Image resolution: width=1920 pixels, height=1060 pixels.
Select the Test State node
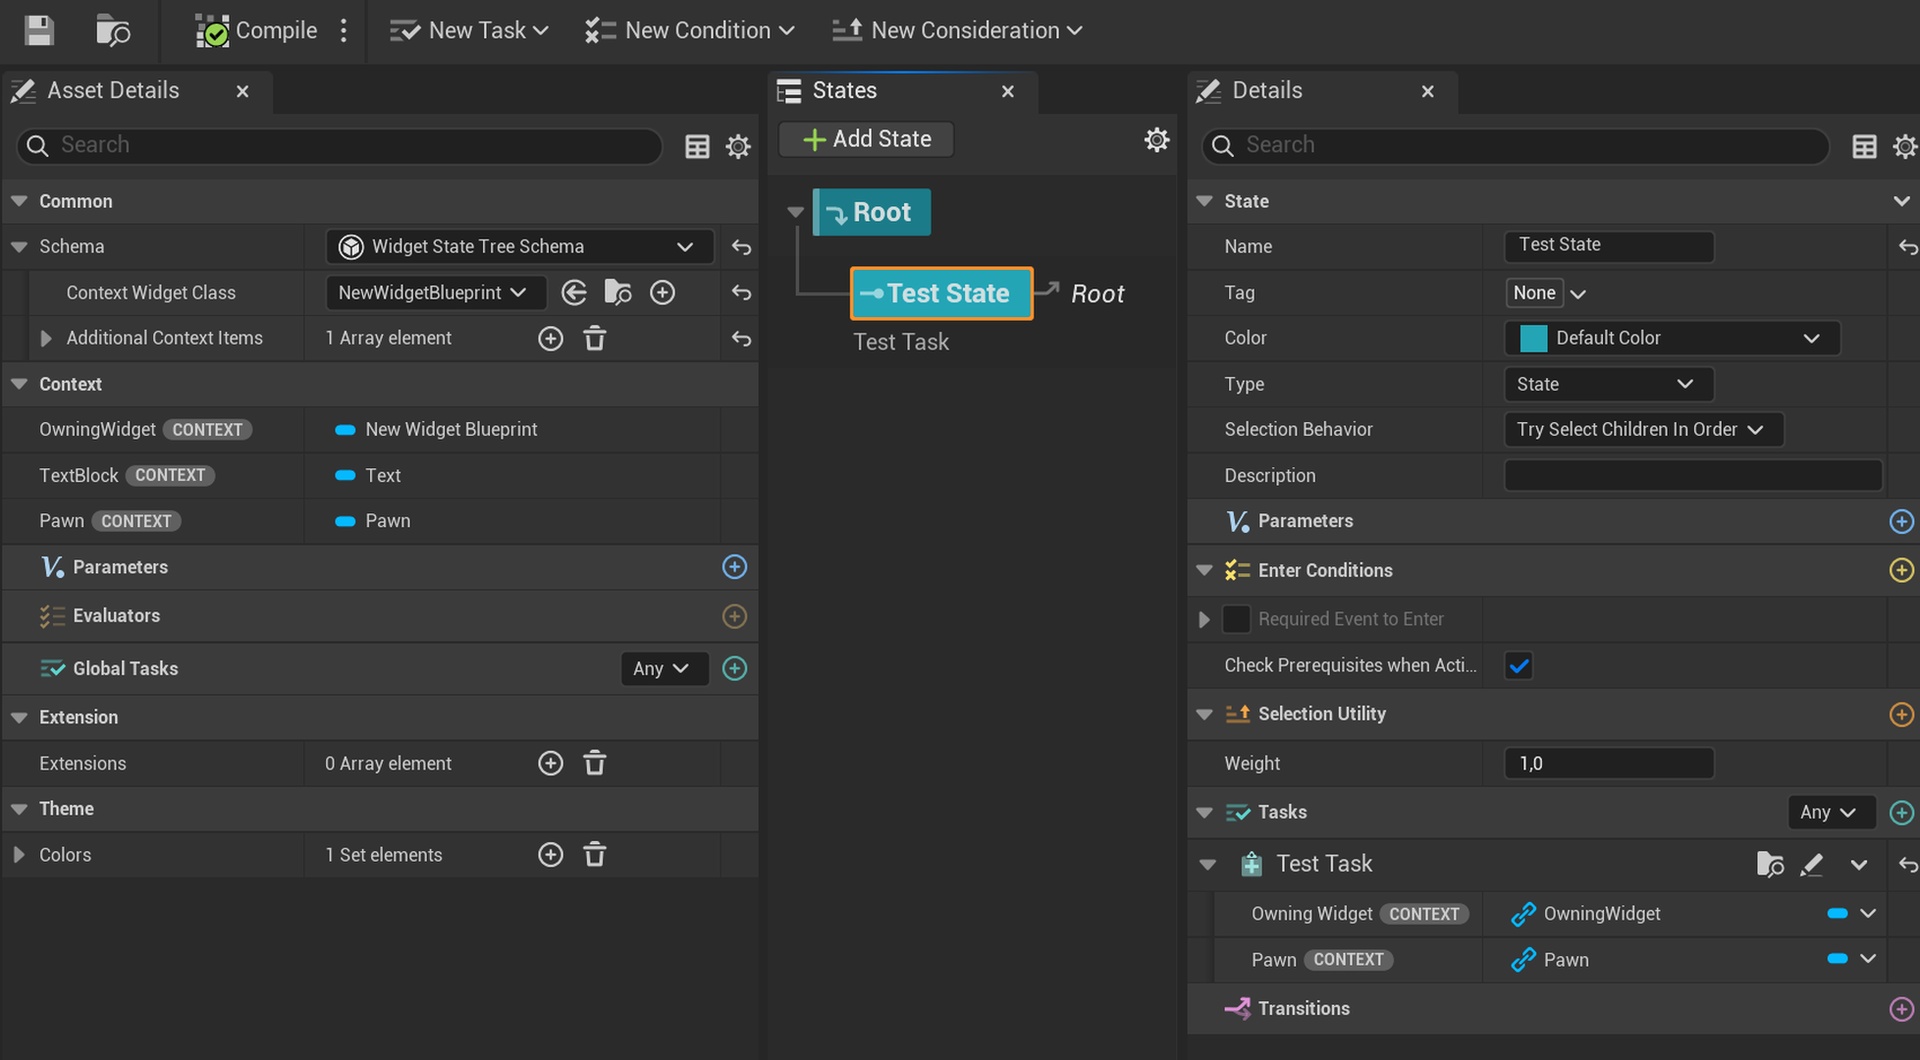point(941,294)
